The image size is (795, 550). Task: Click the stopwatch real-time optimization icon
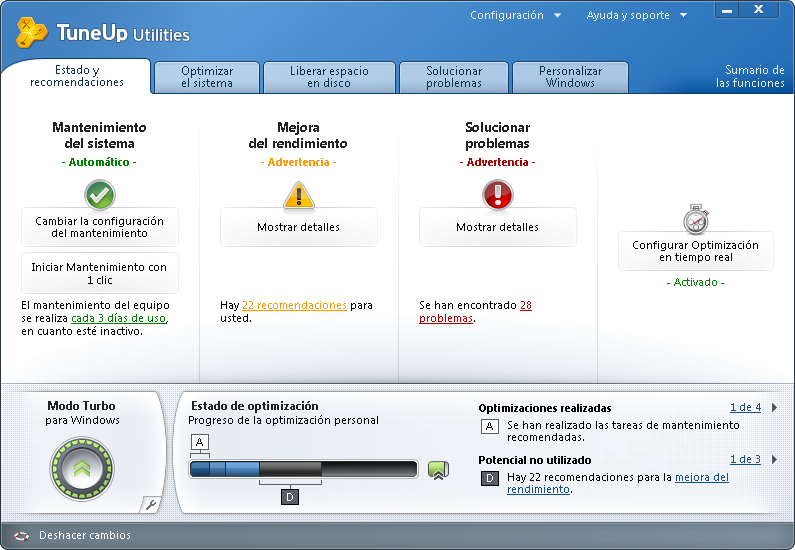696,219
